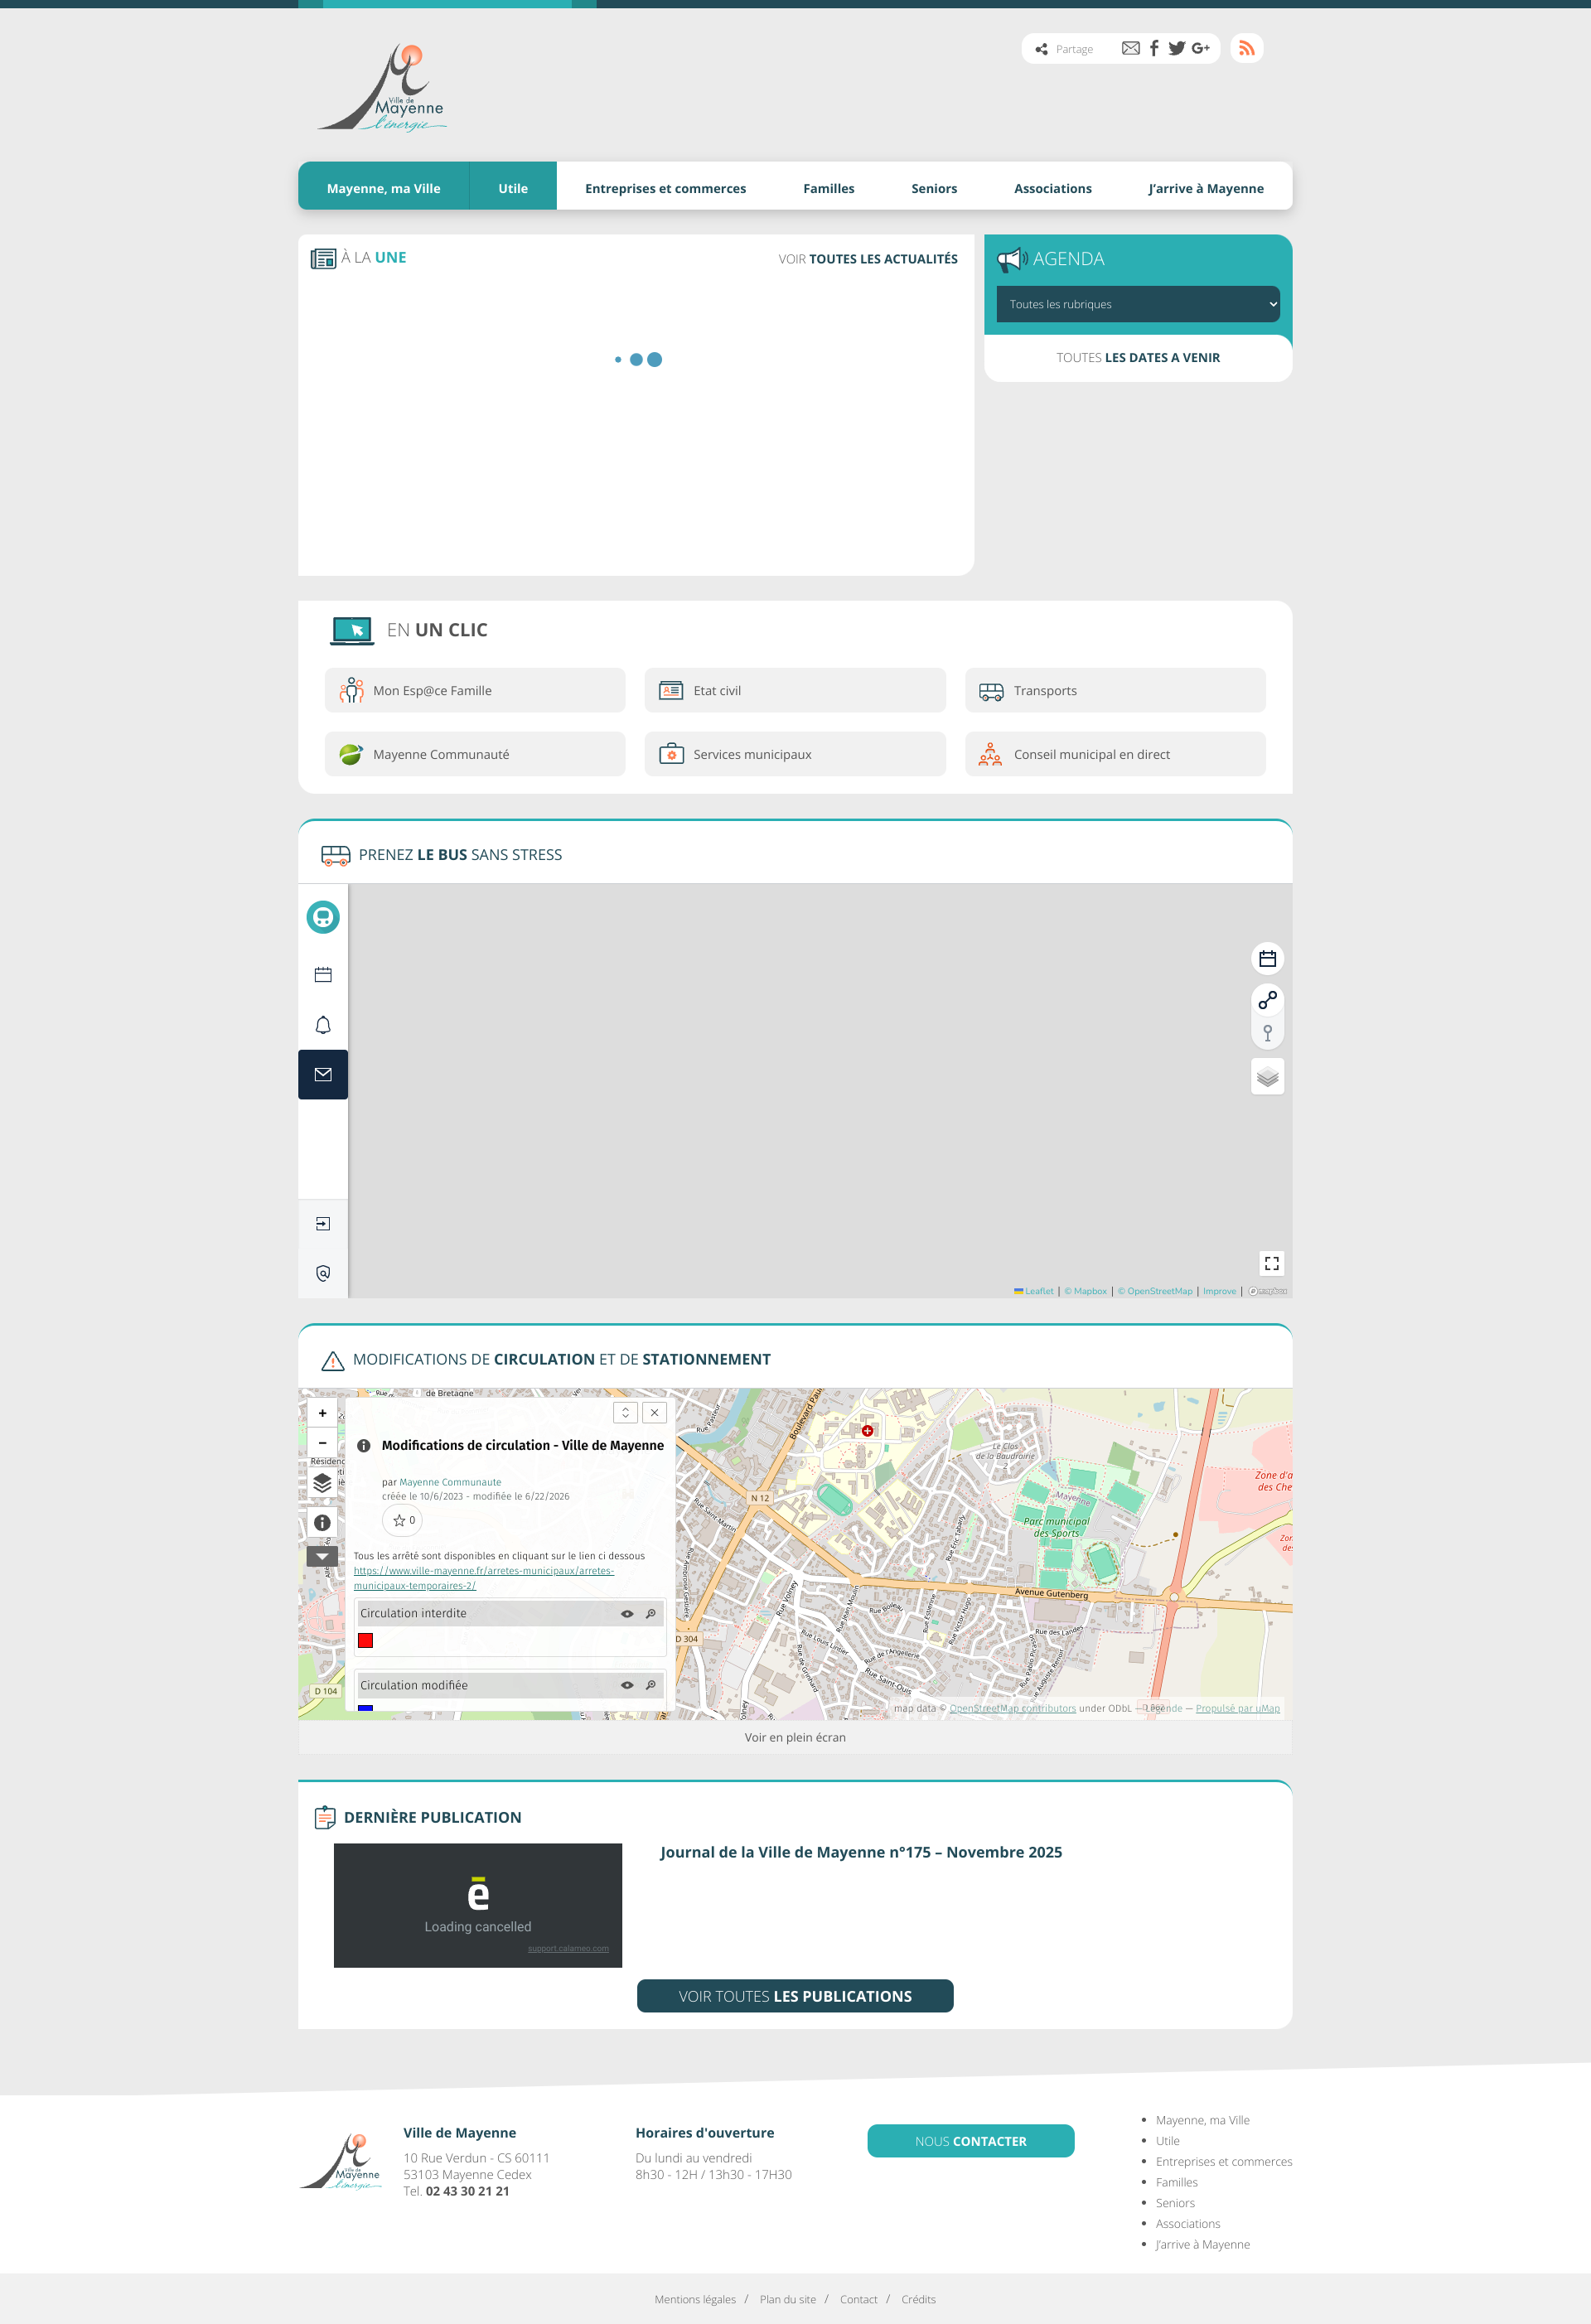The width and height of the screenshot is (1591, 2324).
Task: Expand the down-arrow control on circulation map
Action: (322, 1557)
